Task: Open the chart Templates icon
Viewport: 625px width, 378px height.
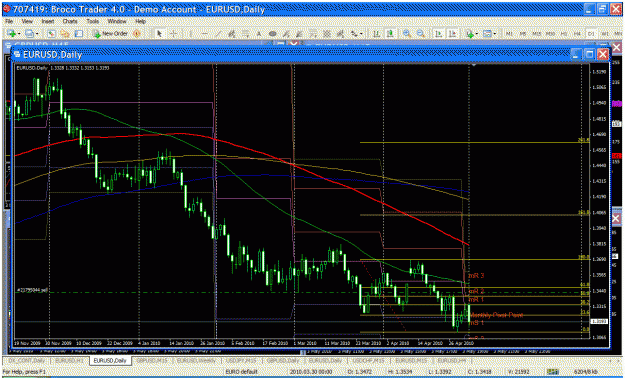Action: pyautogui.click(x=487, y=34)
